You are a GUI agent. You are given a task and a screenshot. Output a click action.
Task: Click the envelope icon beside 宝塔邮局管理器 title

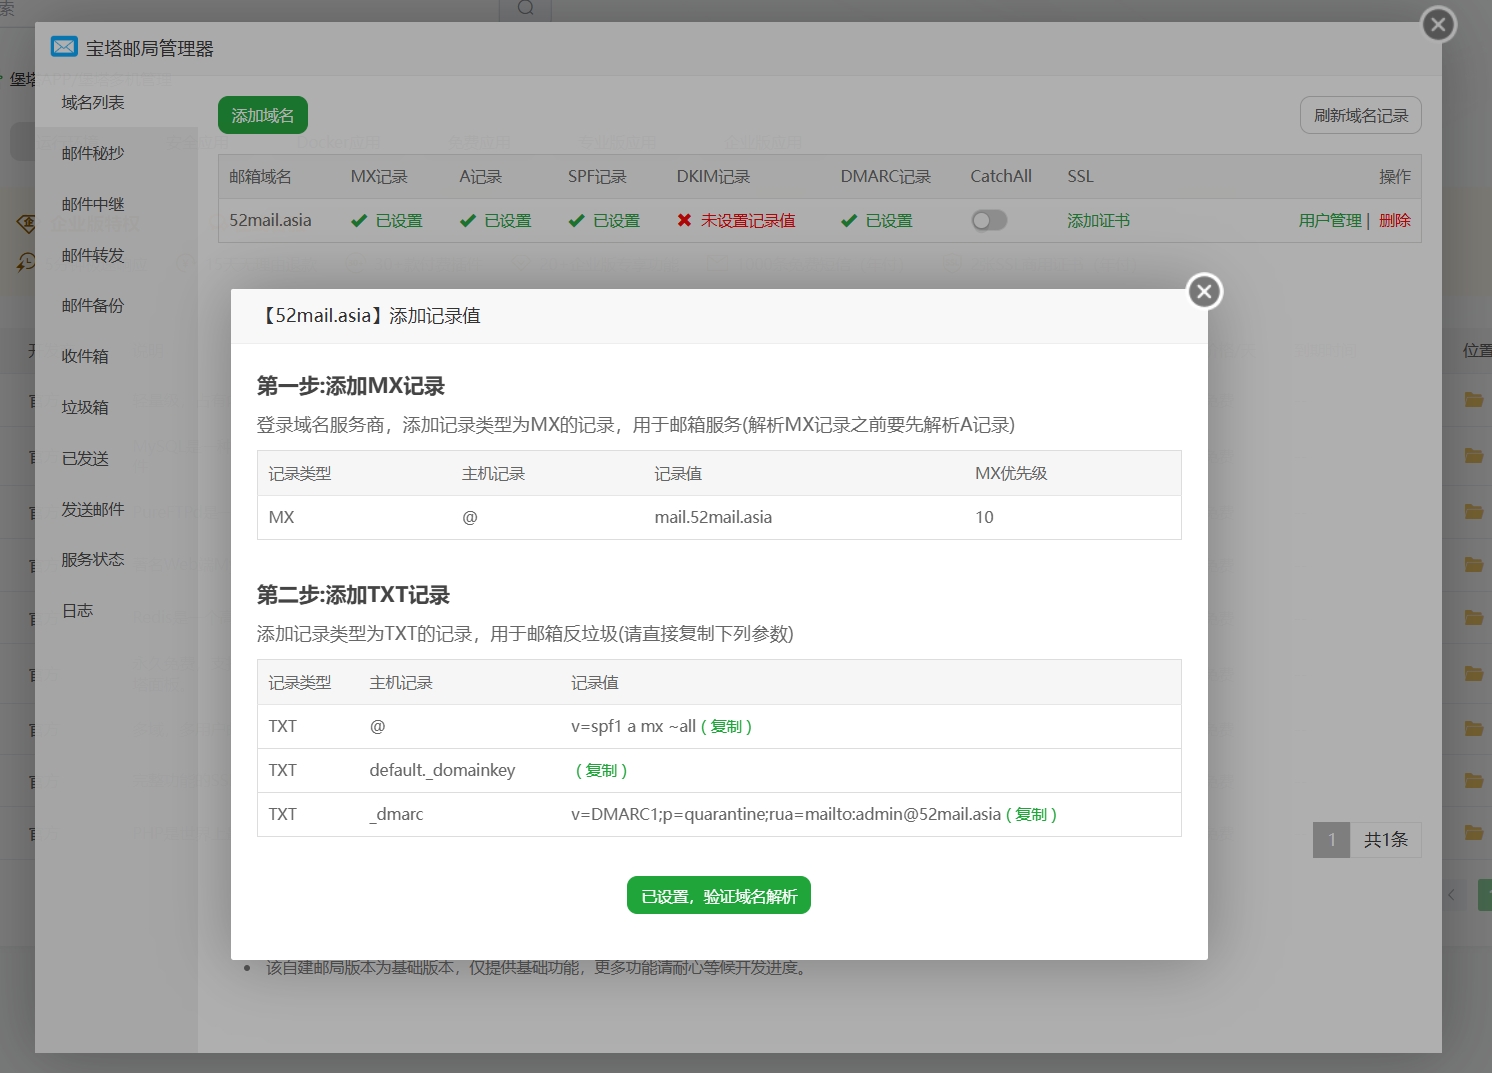[64, 46]
